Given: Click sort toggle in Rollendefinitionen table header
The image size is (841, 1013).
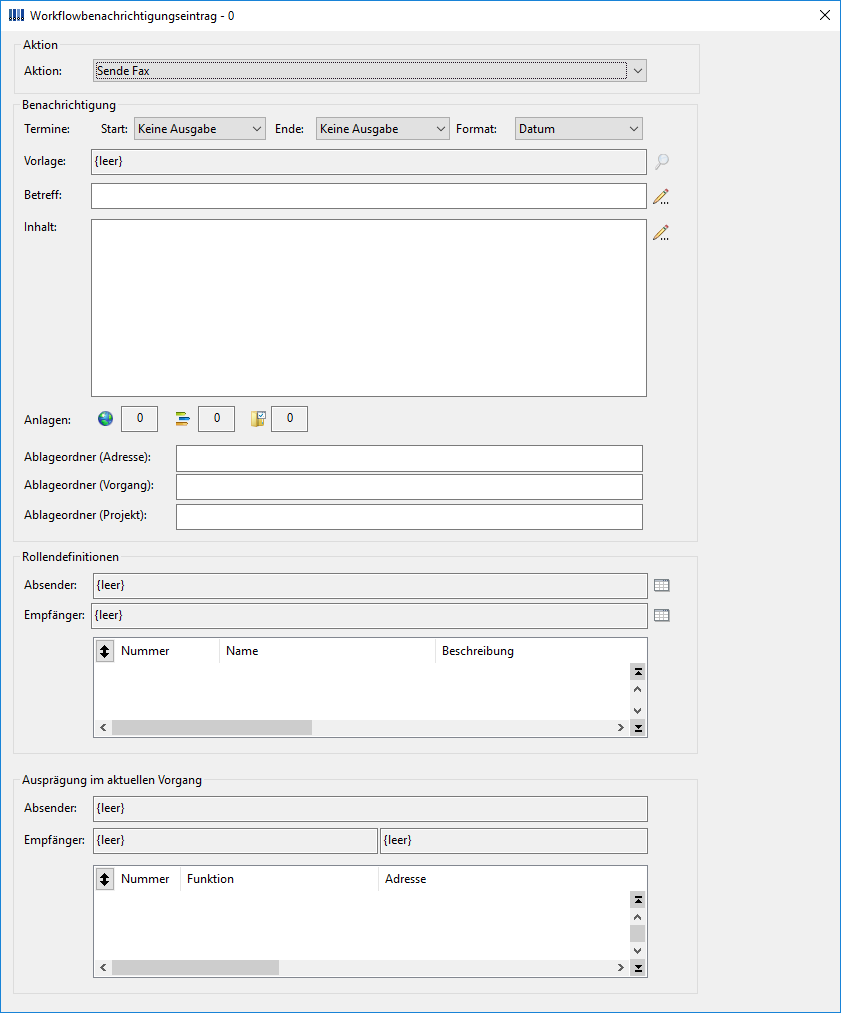Looking at the screenshot, I should coord(105,651).
